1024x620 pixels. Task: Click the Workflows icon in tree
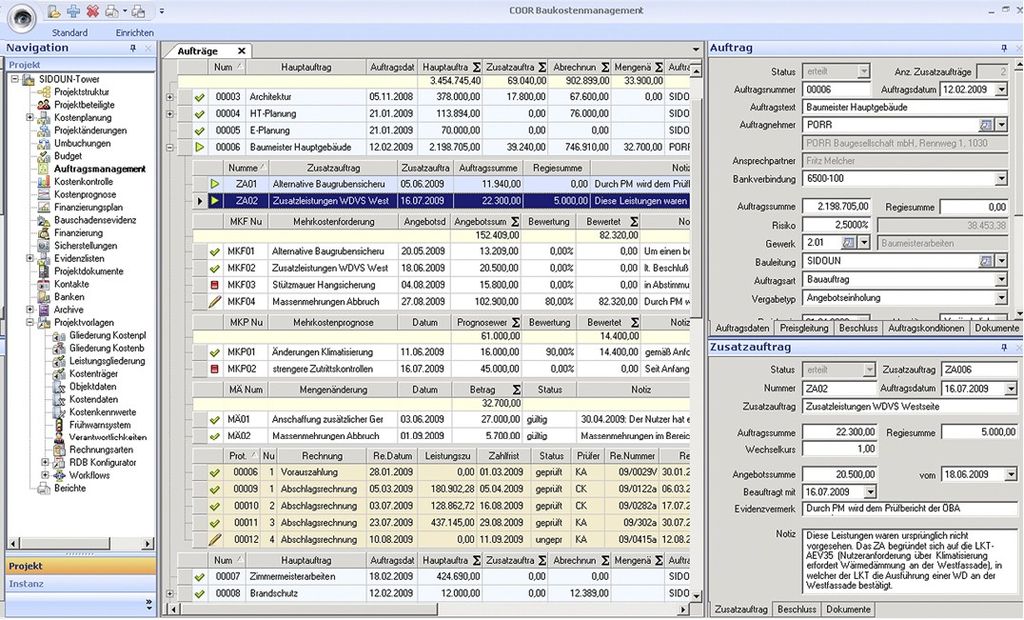pos(59,475)
